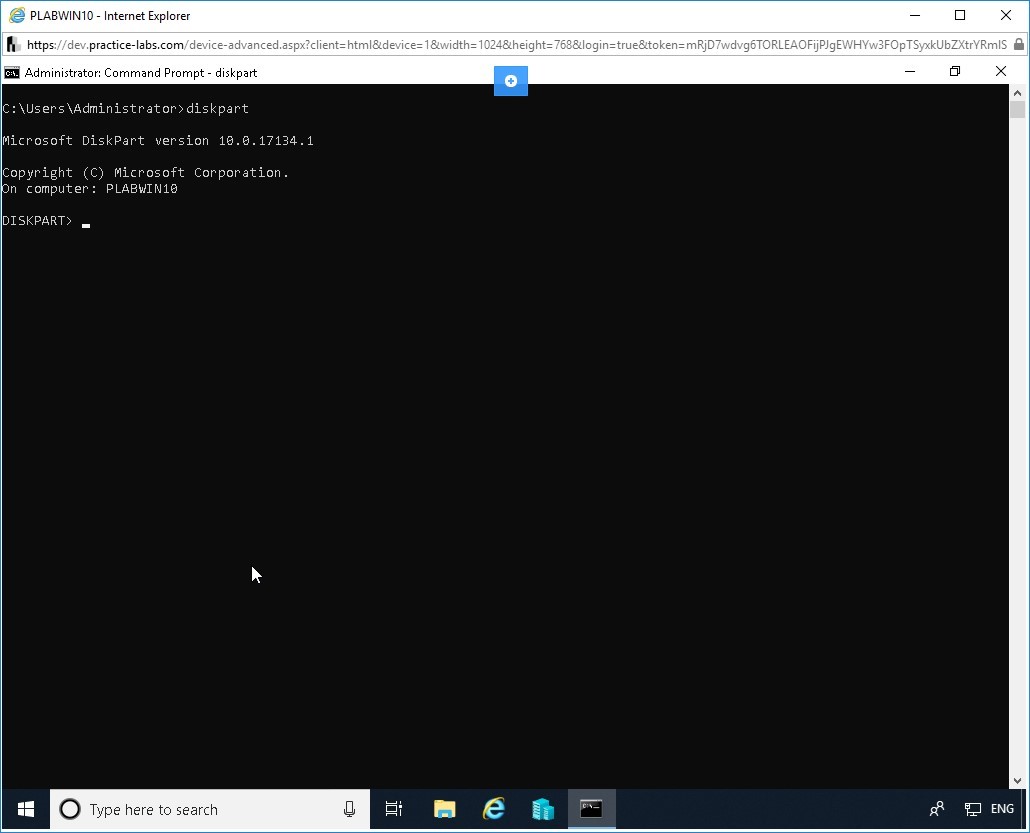1030x833 pixels.
Task: Launch File Explorer from the taskbar
Action: tap(445, 809)
